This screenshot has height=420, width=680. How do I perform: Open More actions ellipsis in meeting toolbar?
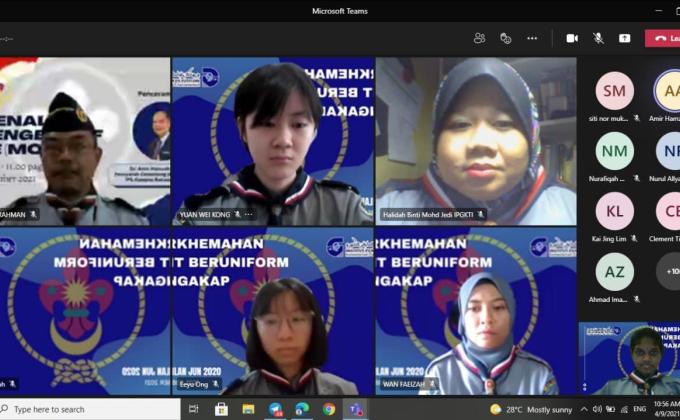532,38
